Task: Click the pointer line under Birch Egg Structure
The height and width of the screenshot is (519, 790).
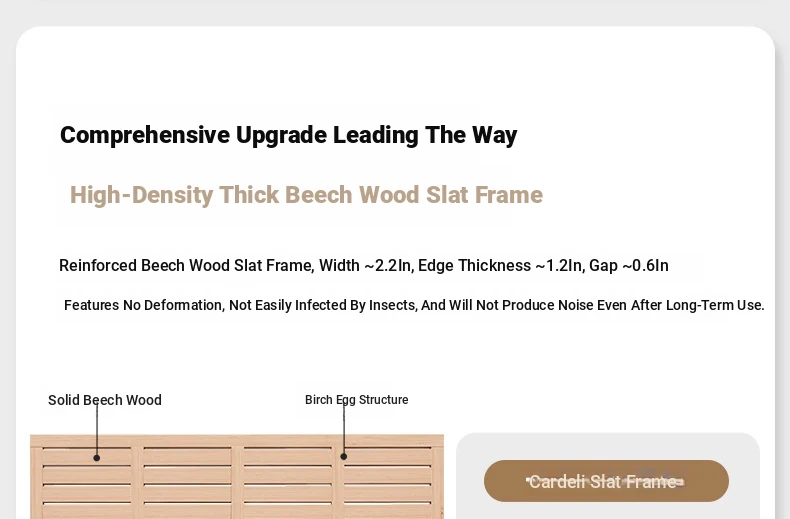Action: click(344, 428)
